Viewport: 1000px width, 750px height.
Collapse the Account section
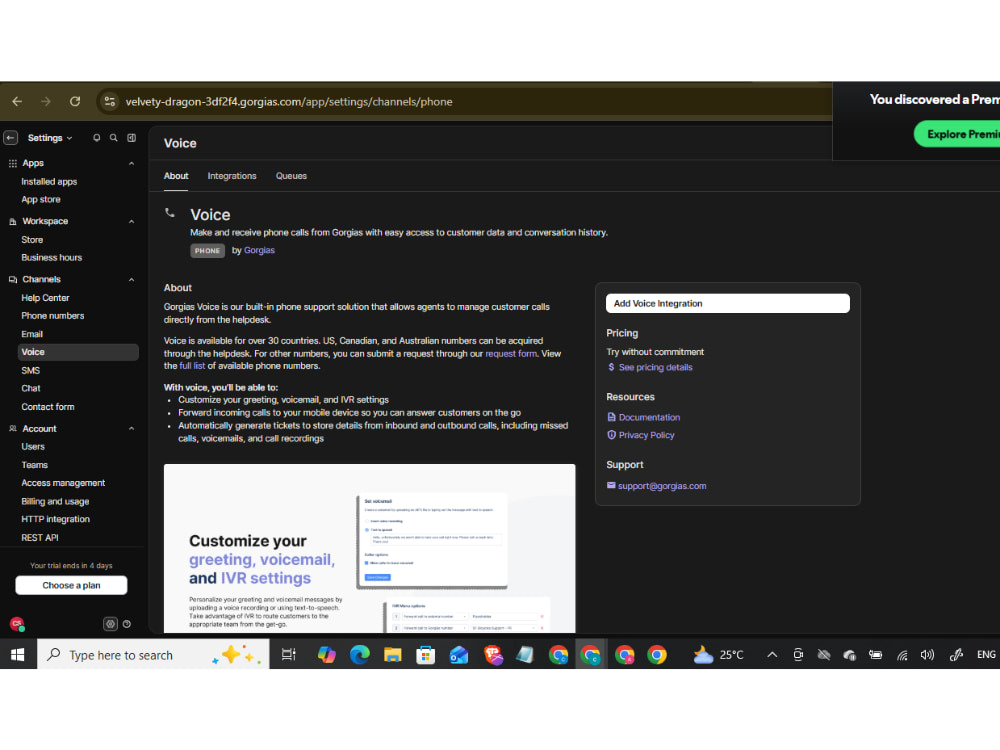[x=131, y=429]
